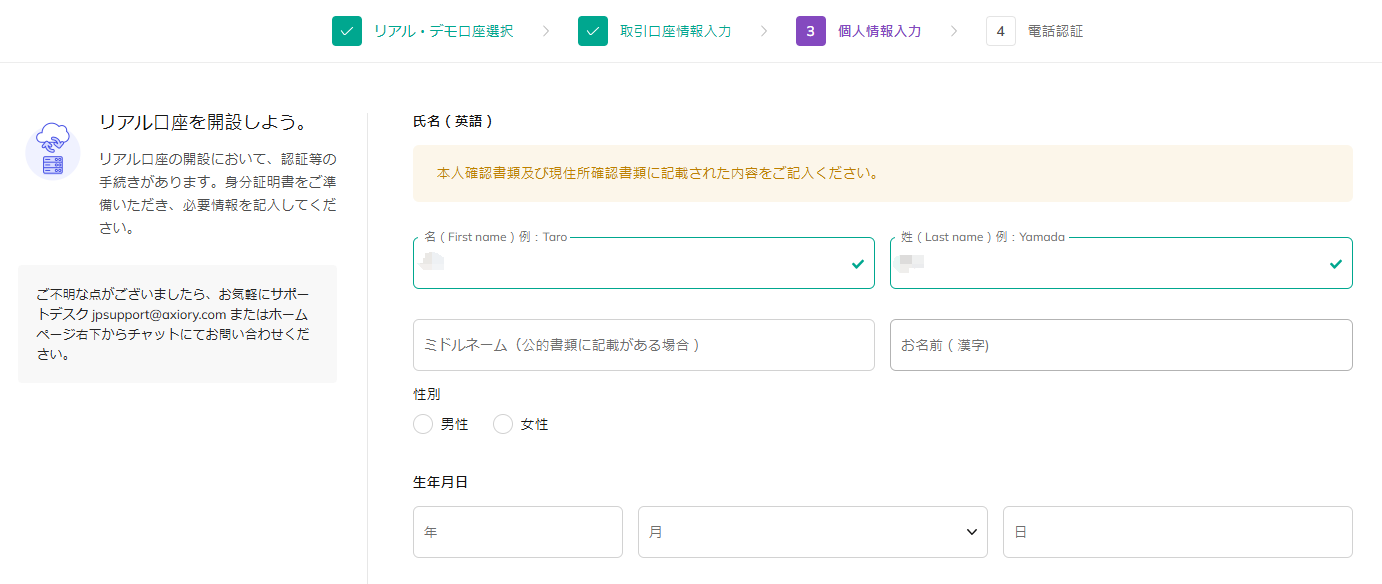The width and height of the screenshot is (1382, 584).
Task: Go to the 取引口座情報入力 step
Action: (x=675, y=31)
